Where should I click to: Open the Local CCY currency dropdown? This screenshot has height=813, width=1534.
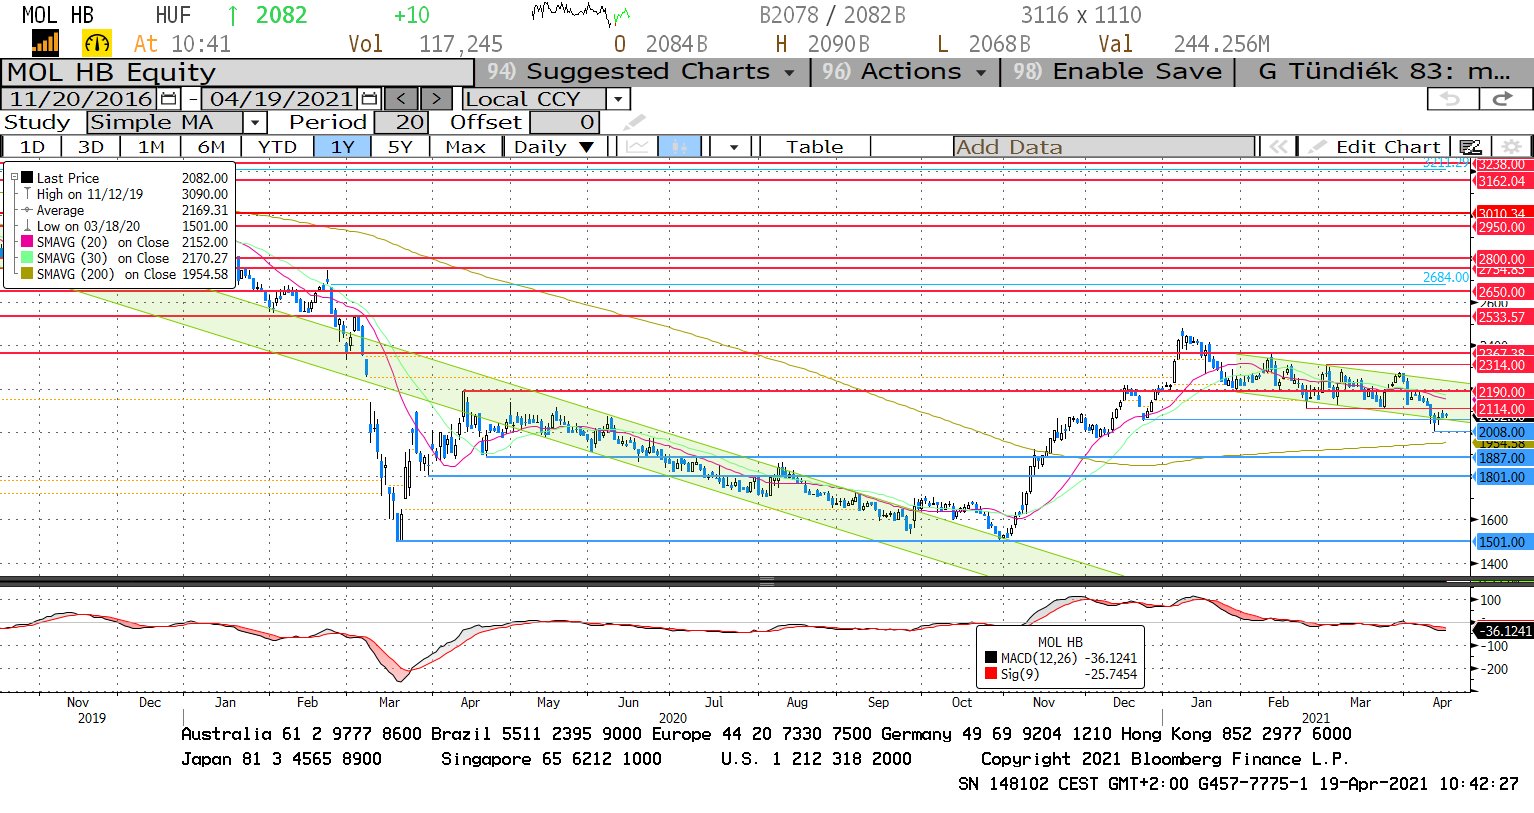618,99
